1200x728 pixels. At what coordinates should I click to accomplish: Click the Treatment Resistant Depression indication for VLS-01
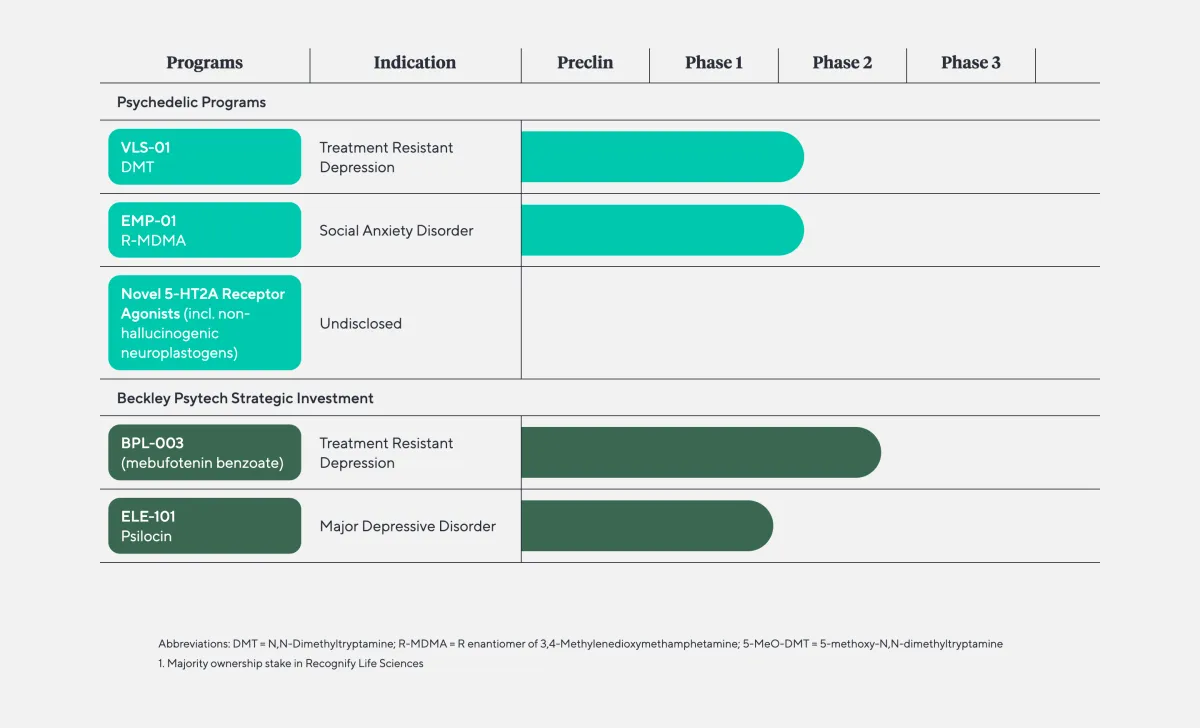[x=386, y=157]
